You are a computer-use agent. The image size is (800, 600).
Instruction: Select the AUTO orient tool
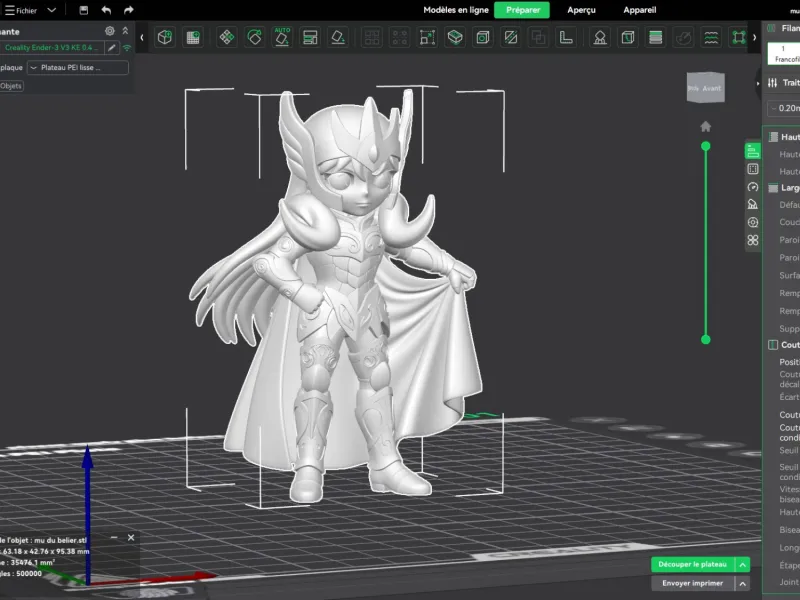282,37
